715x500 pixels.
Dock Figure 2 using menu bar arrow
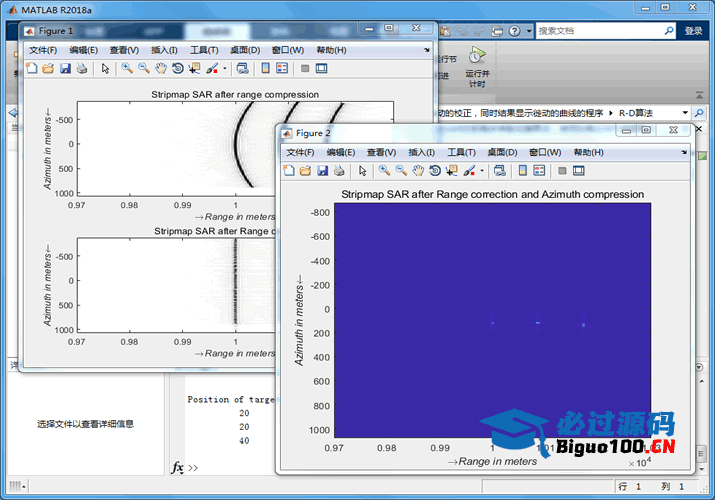[684, 152]
